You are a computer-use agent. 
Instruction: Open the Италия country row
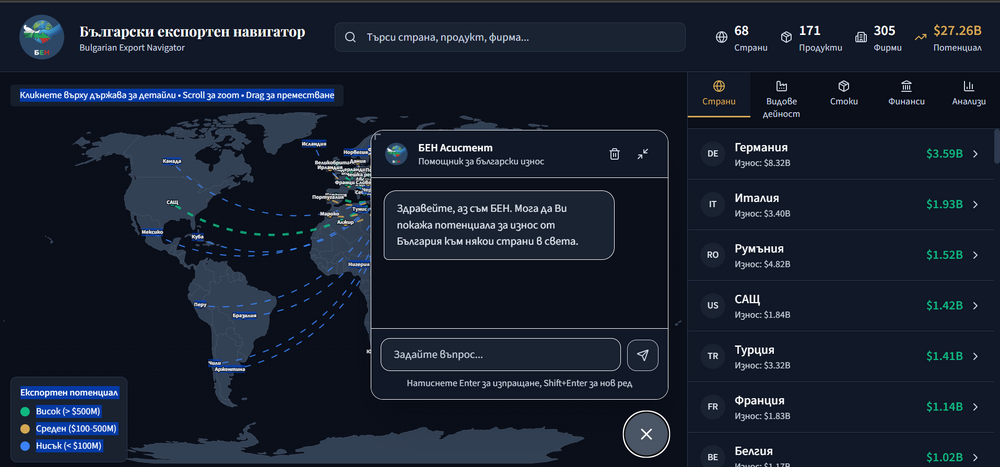[840, 204]
